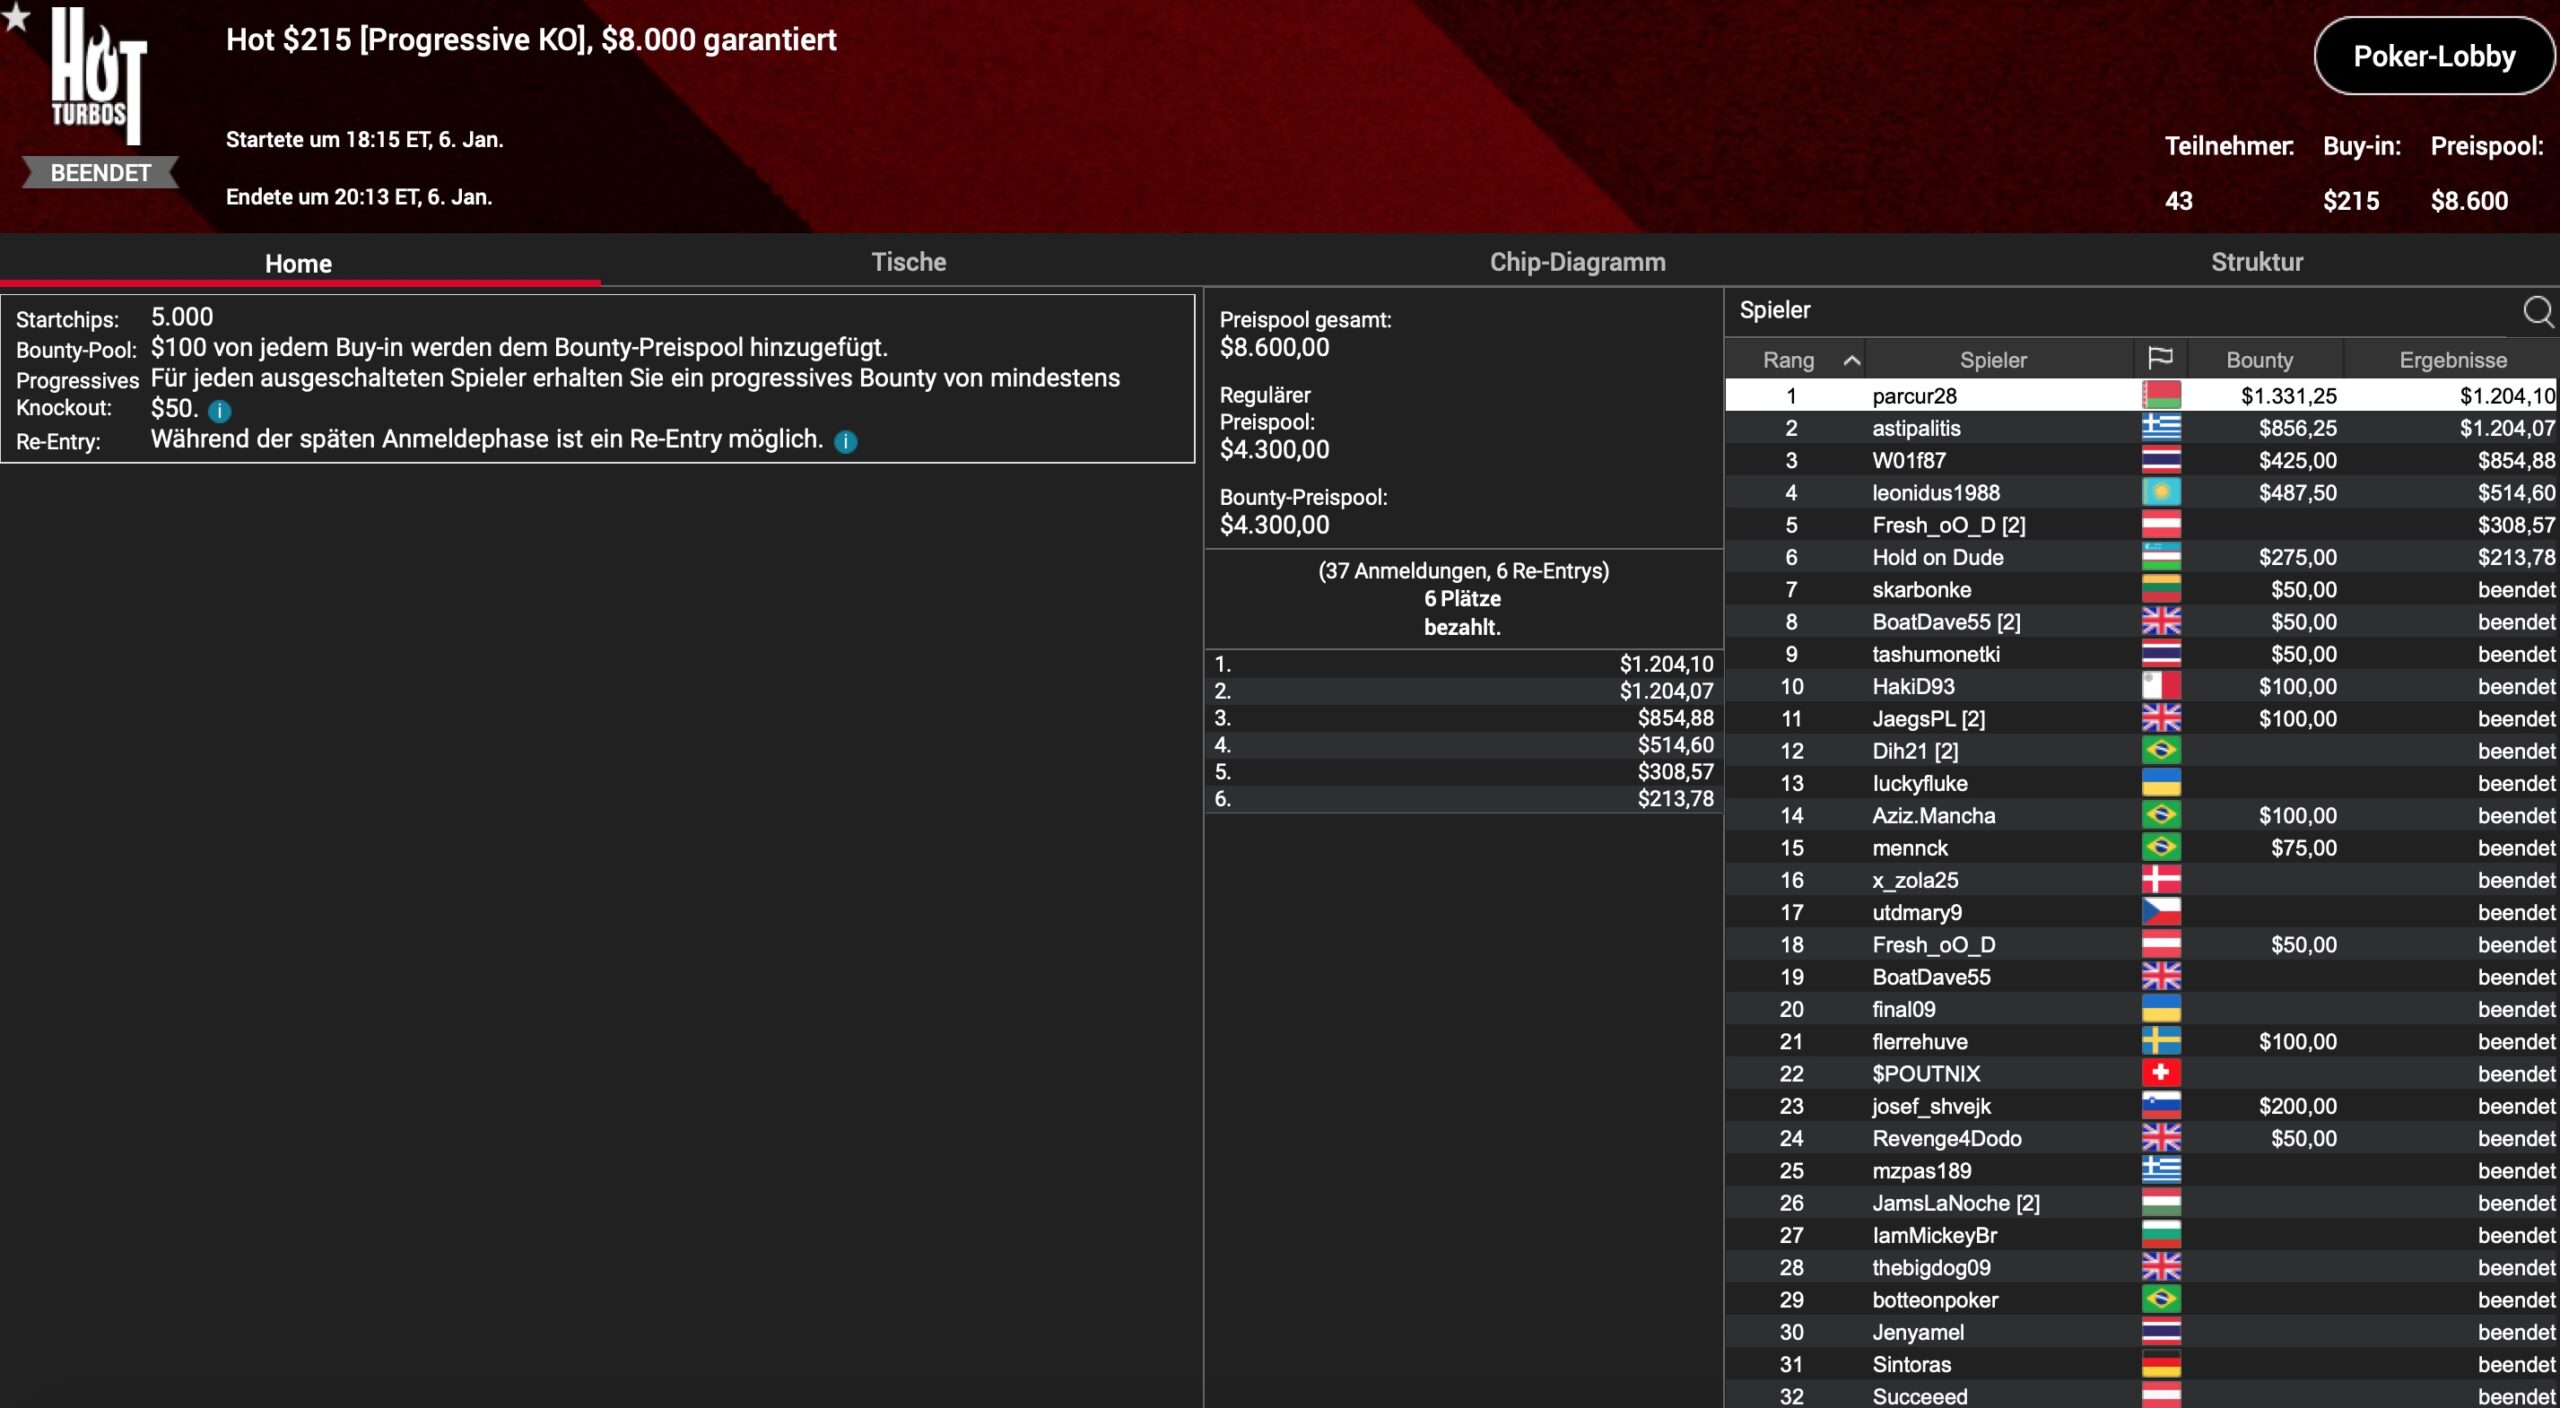The height and width of the screenshot is (1408, 2560).
Task: Switch to the Tische tab
Action: (908, 262)
